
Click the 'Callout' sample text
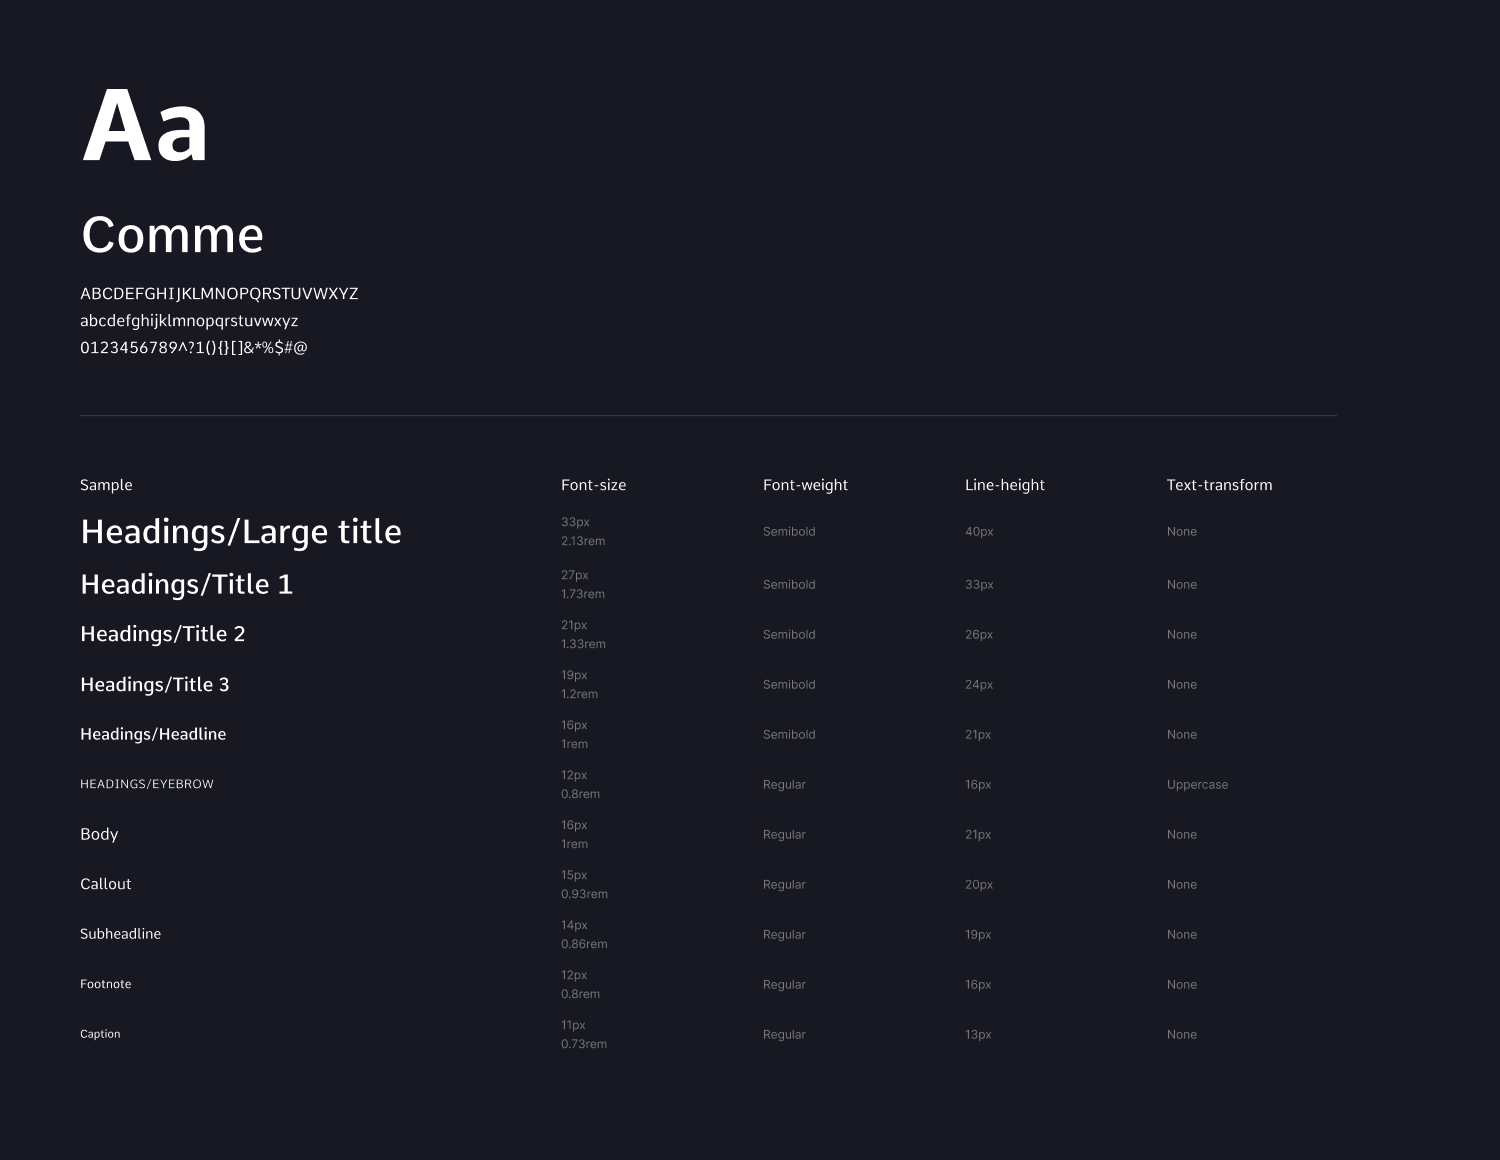pyautogui.click(x=106, y=884)
